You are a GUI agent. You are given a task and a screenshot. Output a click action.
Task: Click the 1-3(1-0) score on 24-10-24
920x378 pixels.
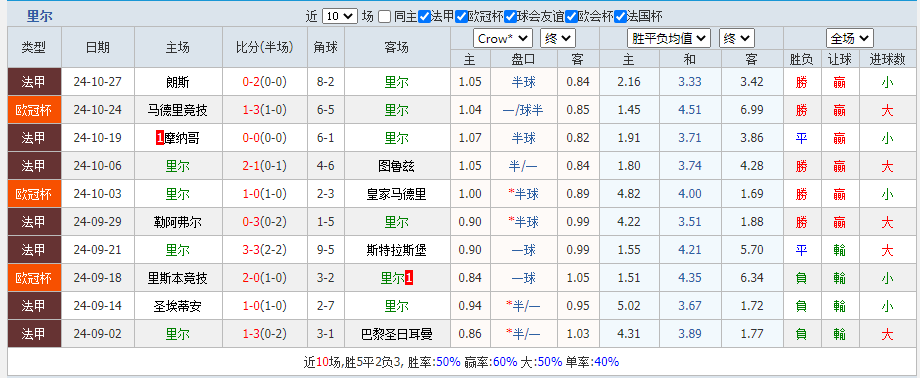click(x=265, y=110)
